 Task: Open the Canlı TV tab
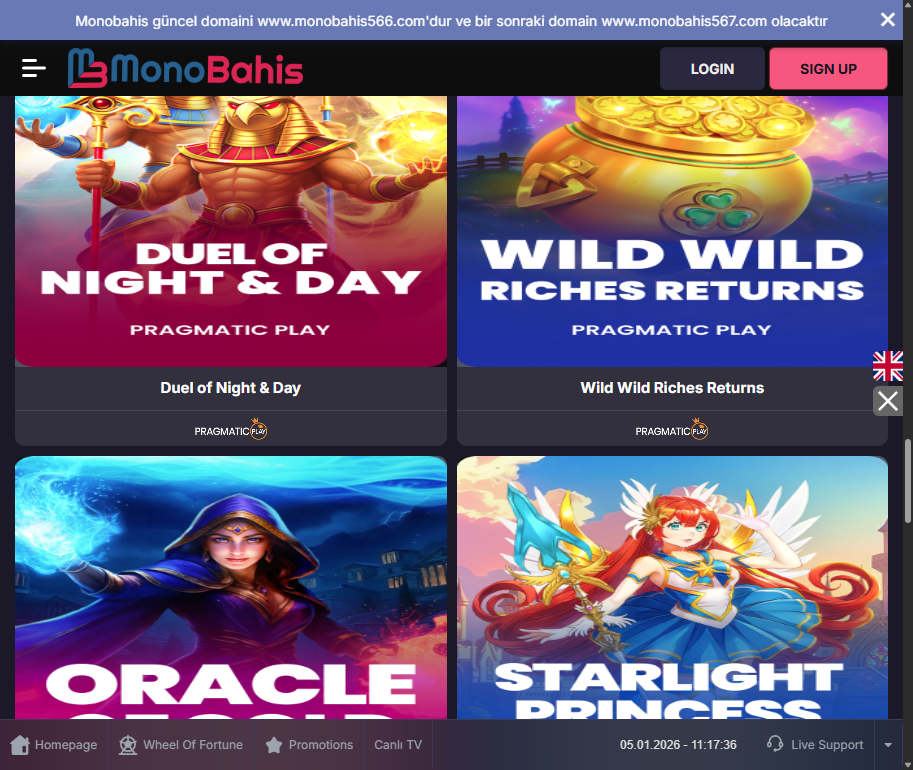tap(398, 744)
